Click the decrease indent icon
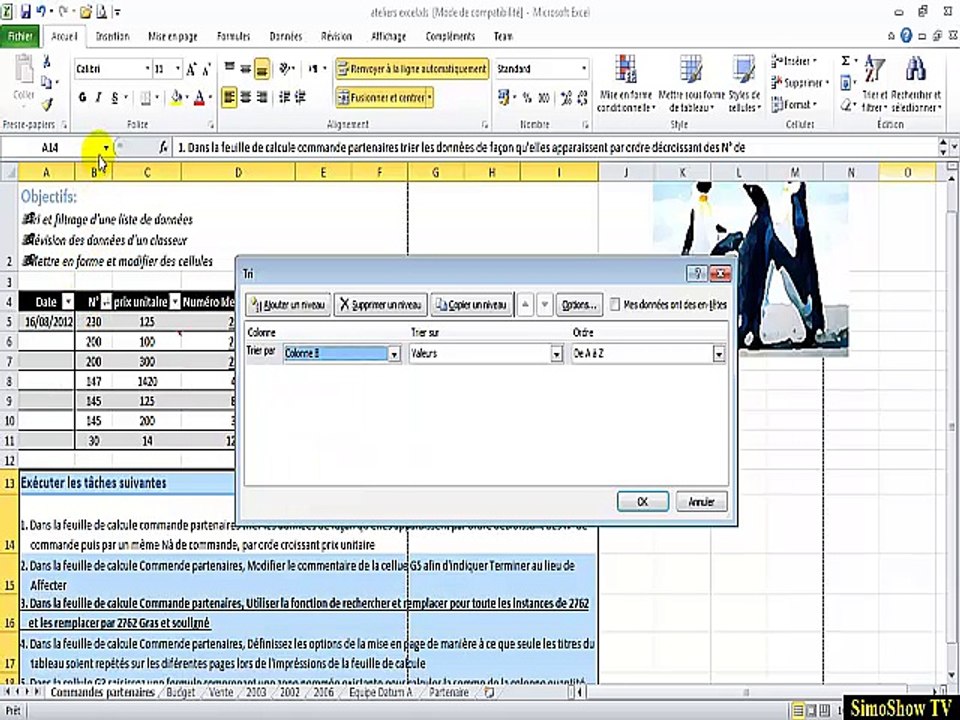 coord(284,97)
